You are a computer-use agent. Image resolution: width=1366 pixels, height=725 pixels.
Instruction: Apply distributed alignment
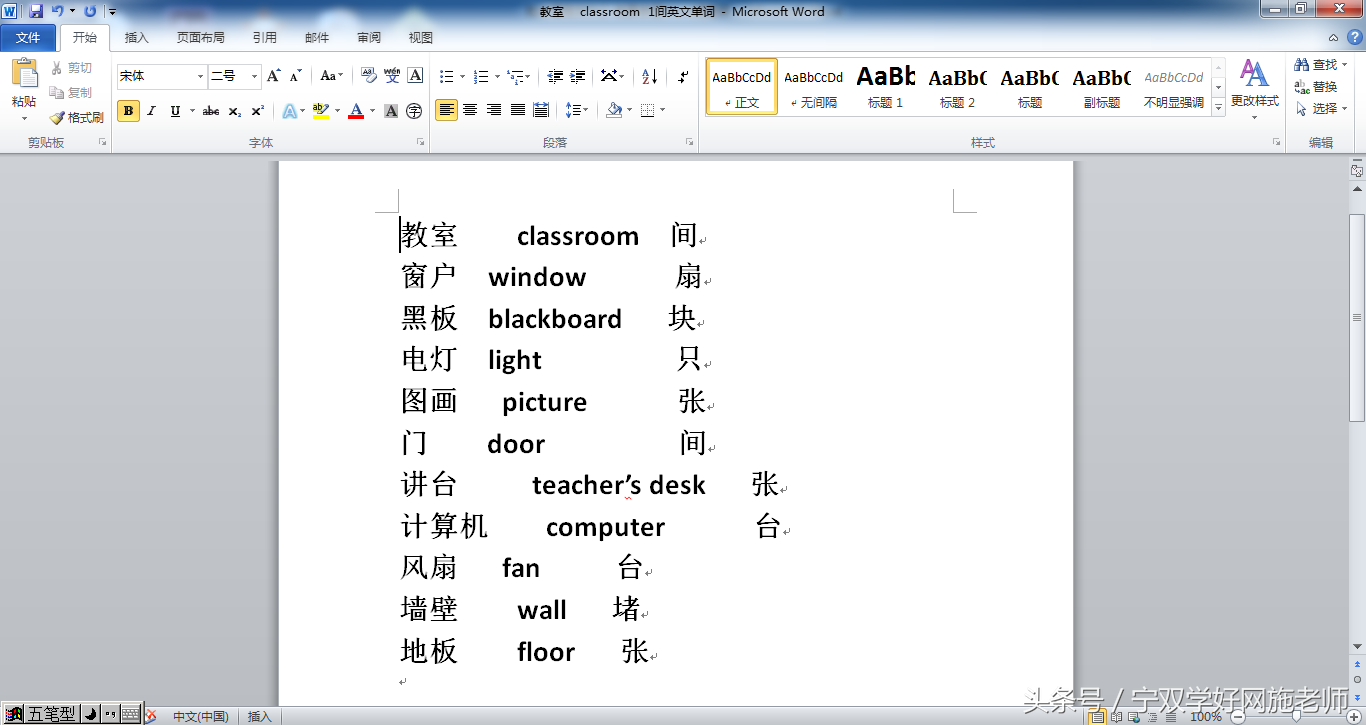541,110
